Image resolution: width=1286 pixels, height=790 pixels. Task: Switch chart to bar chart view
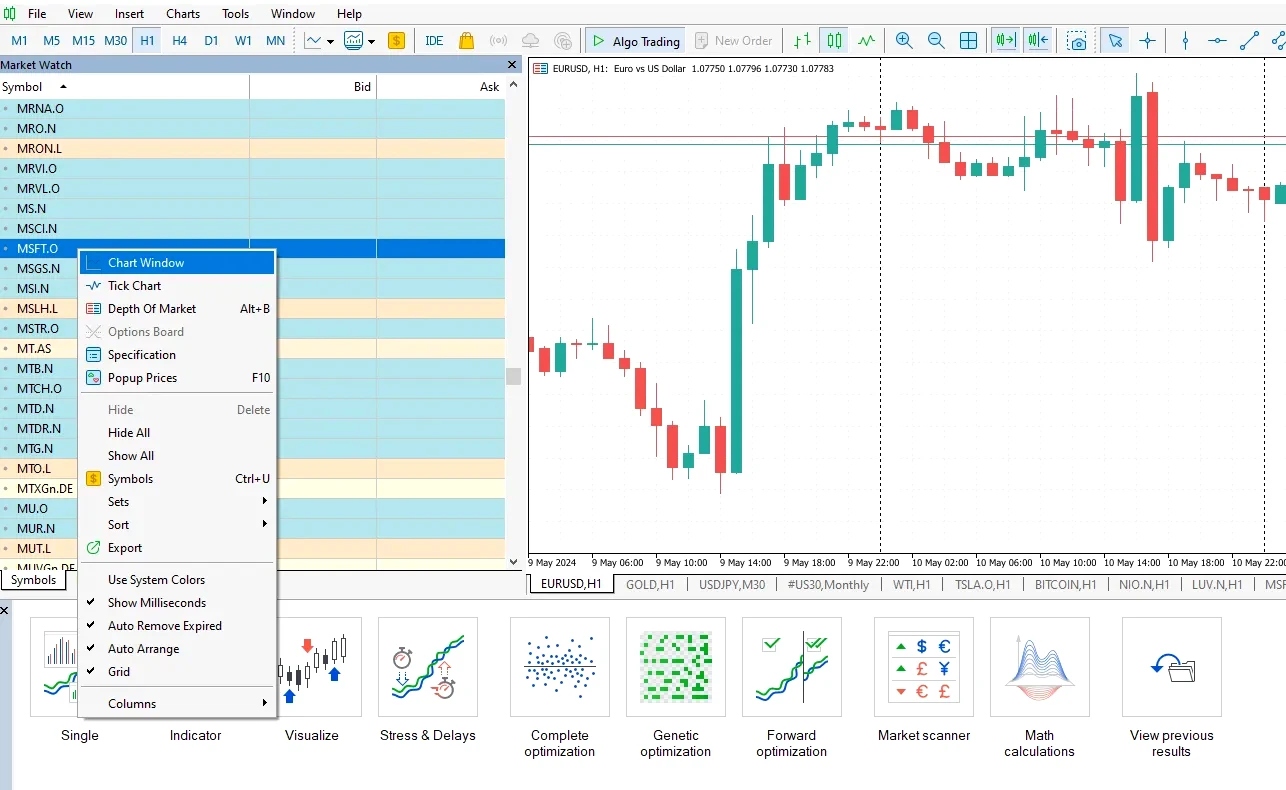(802, 41)
